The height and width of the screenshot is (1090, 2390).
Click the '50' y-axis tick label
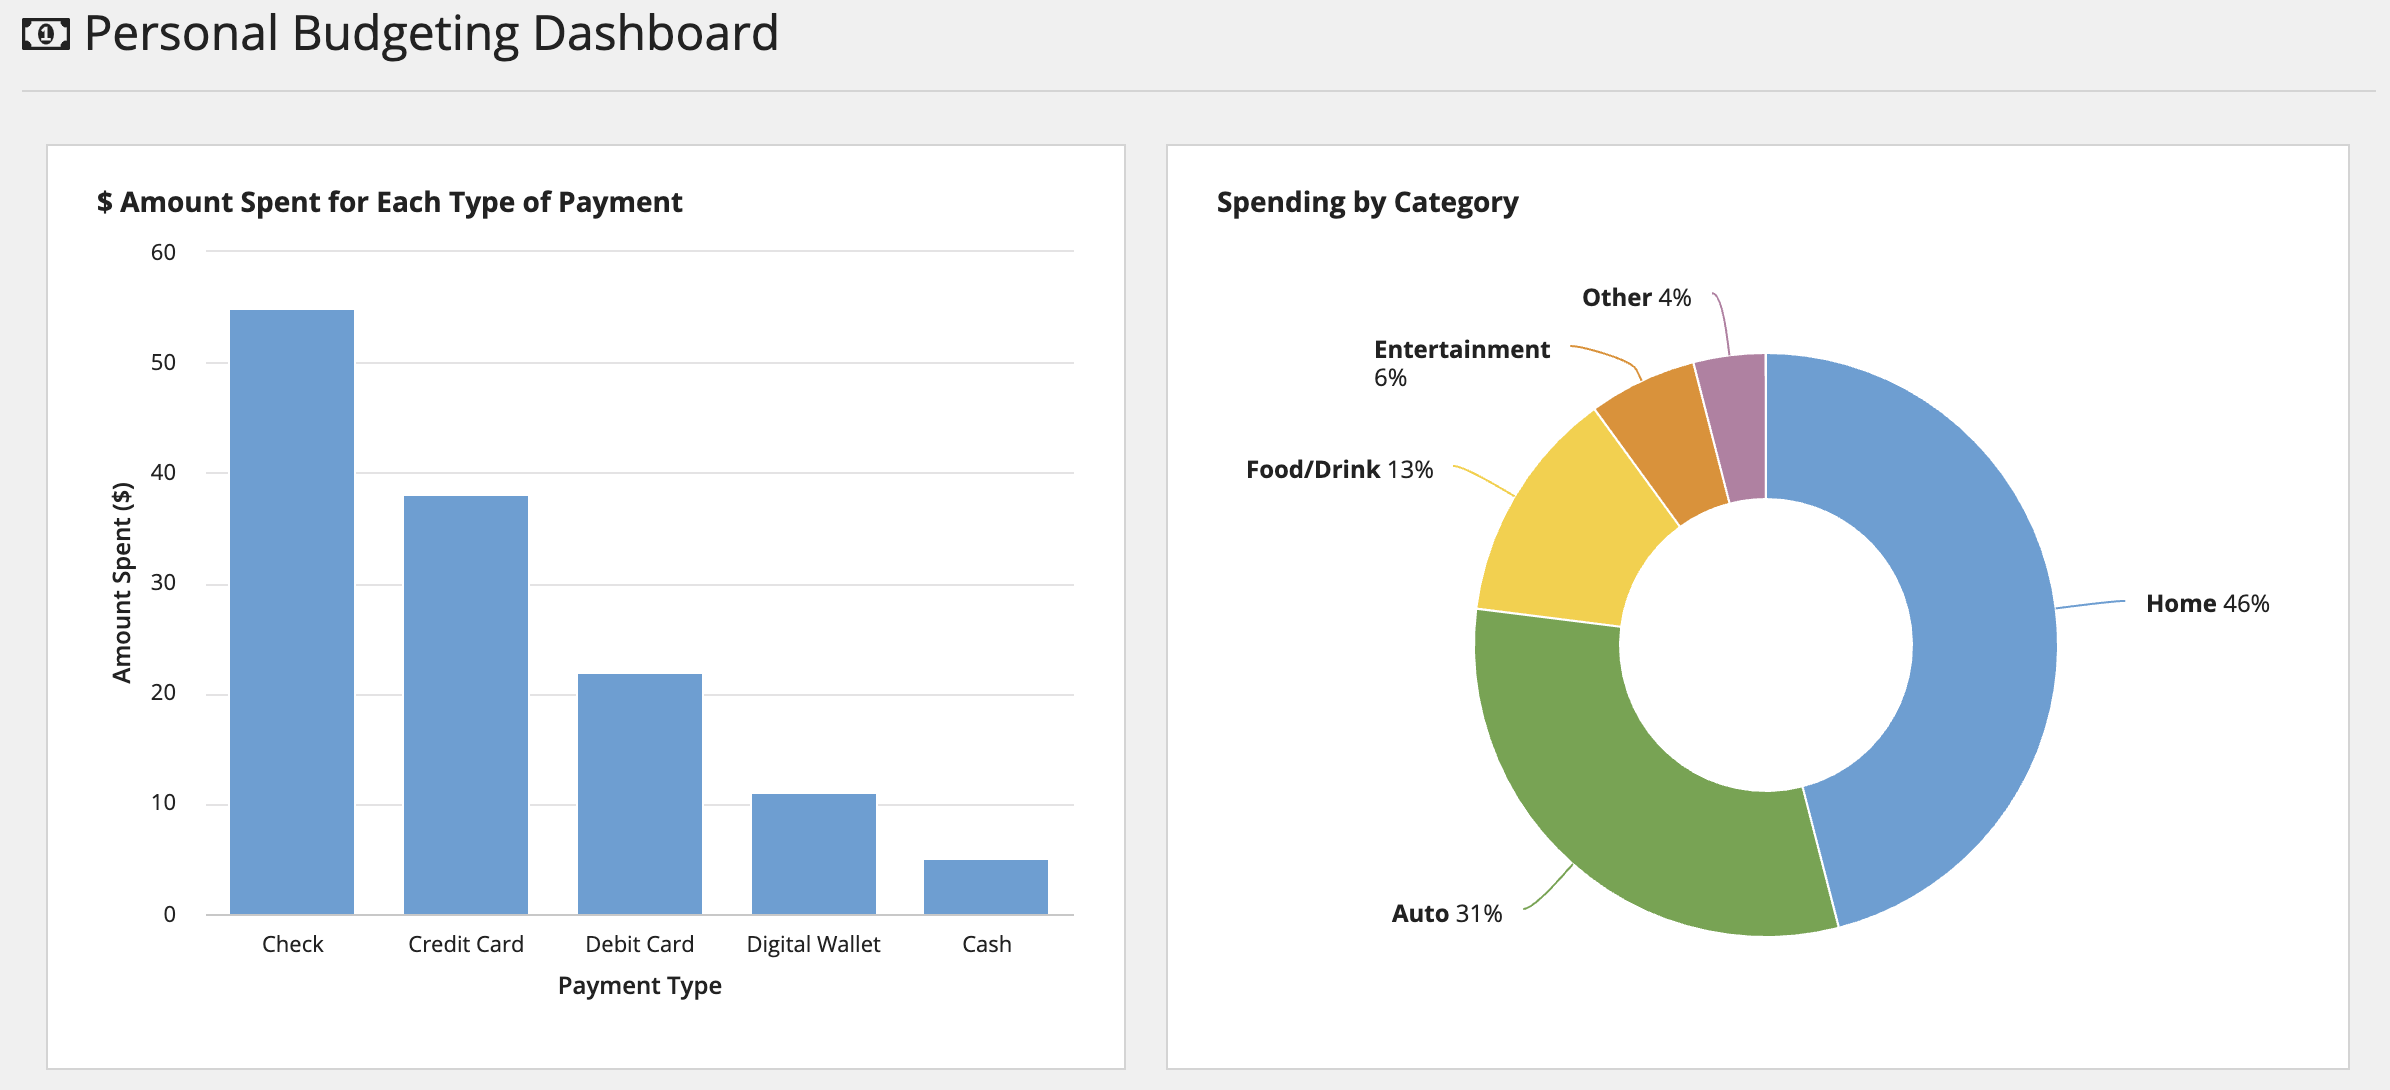pyautogui.click(x=163, y=363)
